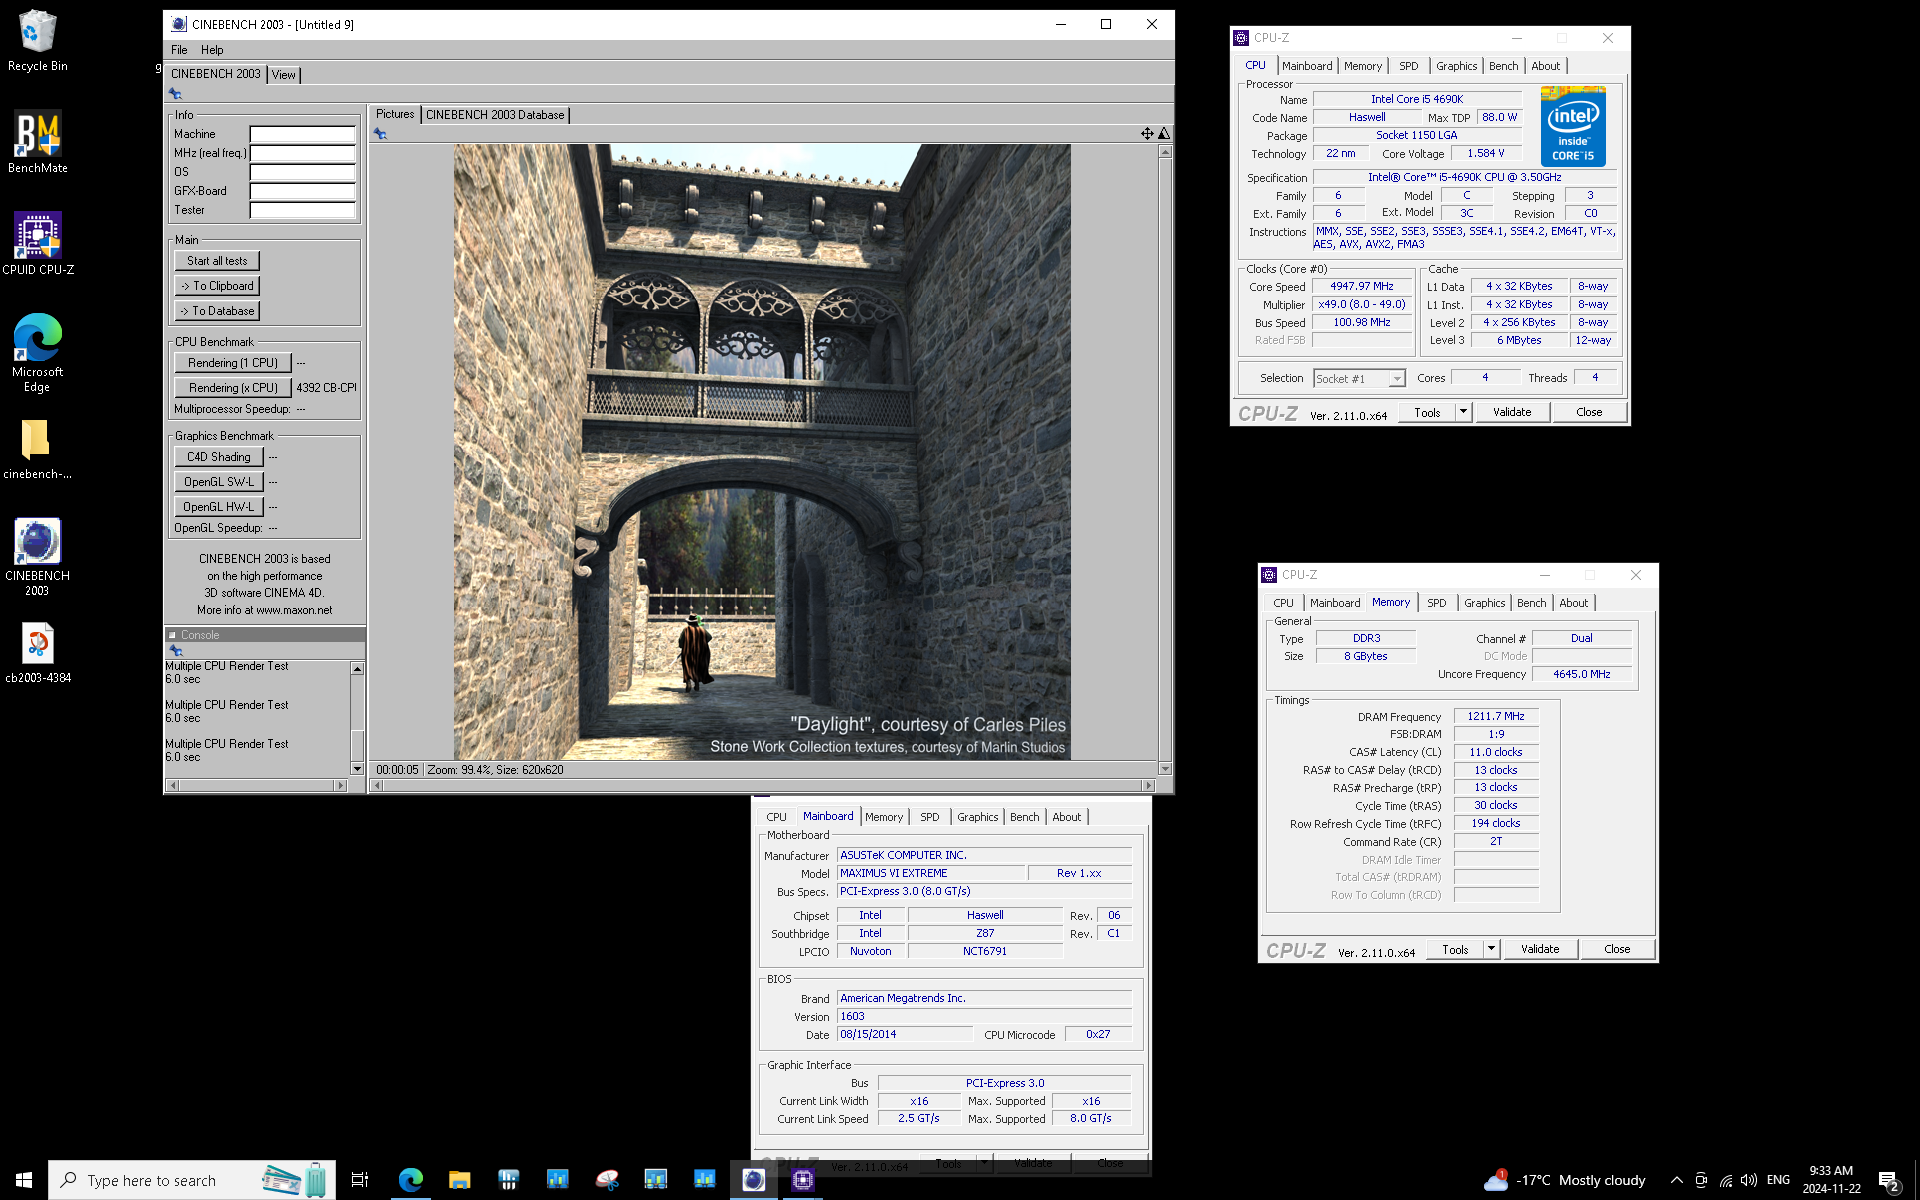The image size is (1920, 1200).
Task: Open File Explorer from the taskbar
Action: pyautogui.click(x=459, y=1180)
